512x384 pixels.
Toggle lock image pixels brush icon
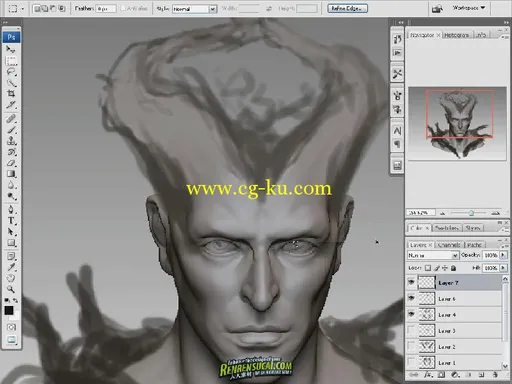(x=437, y=268)
